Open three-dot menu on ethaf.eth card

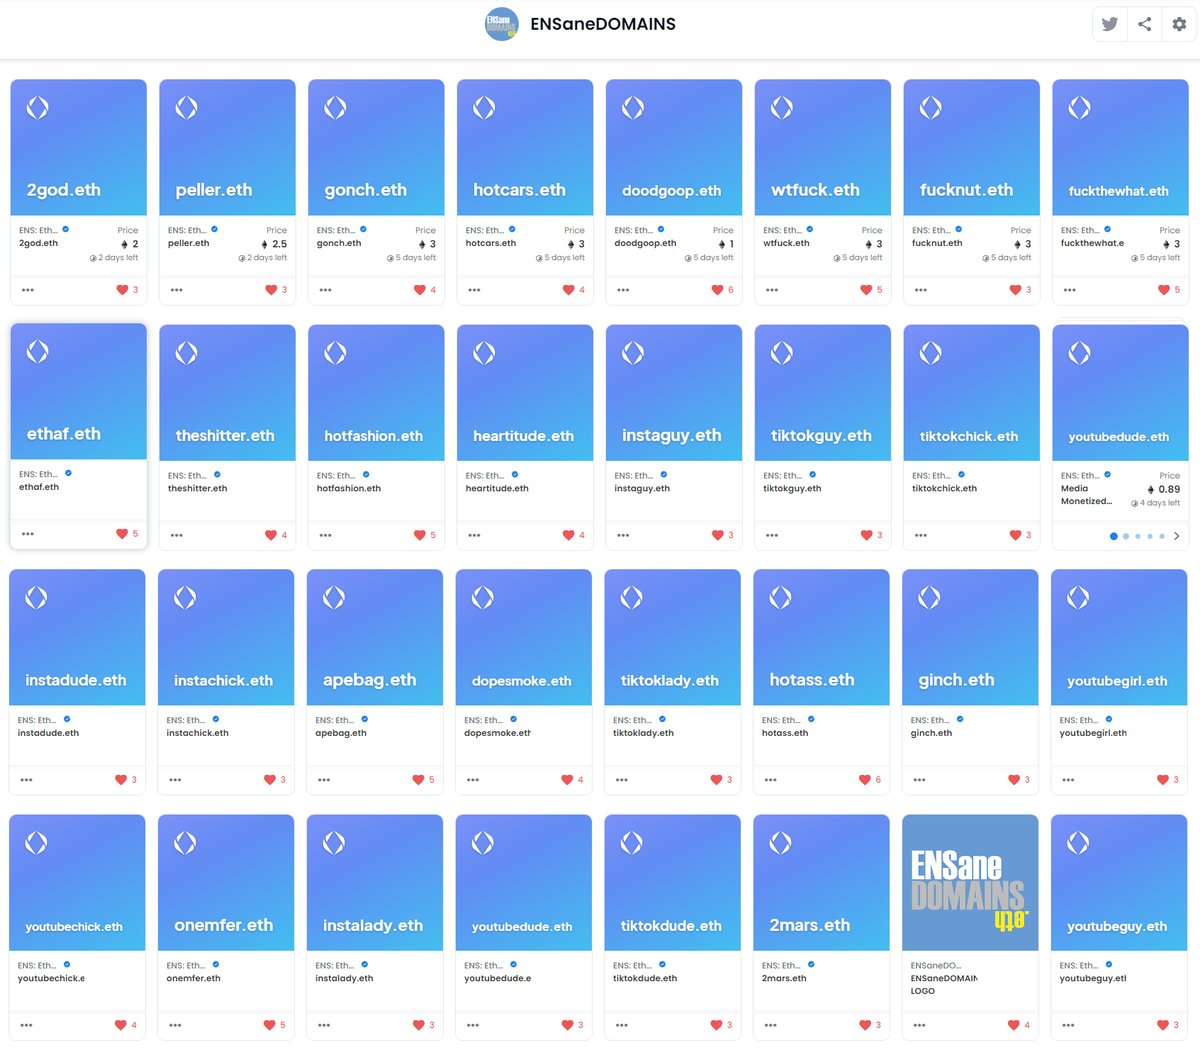point(28,534)
